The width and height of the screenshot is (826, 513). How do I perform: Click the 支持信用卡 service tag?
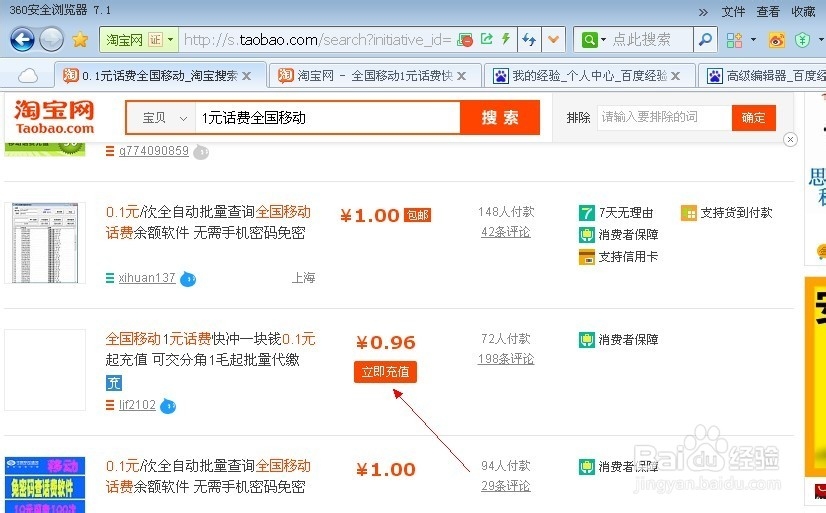click(618, 256)
